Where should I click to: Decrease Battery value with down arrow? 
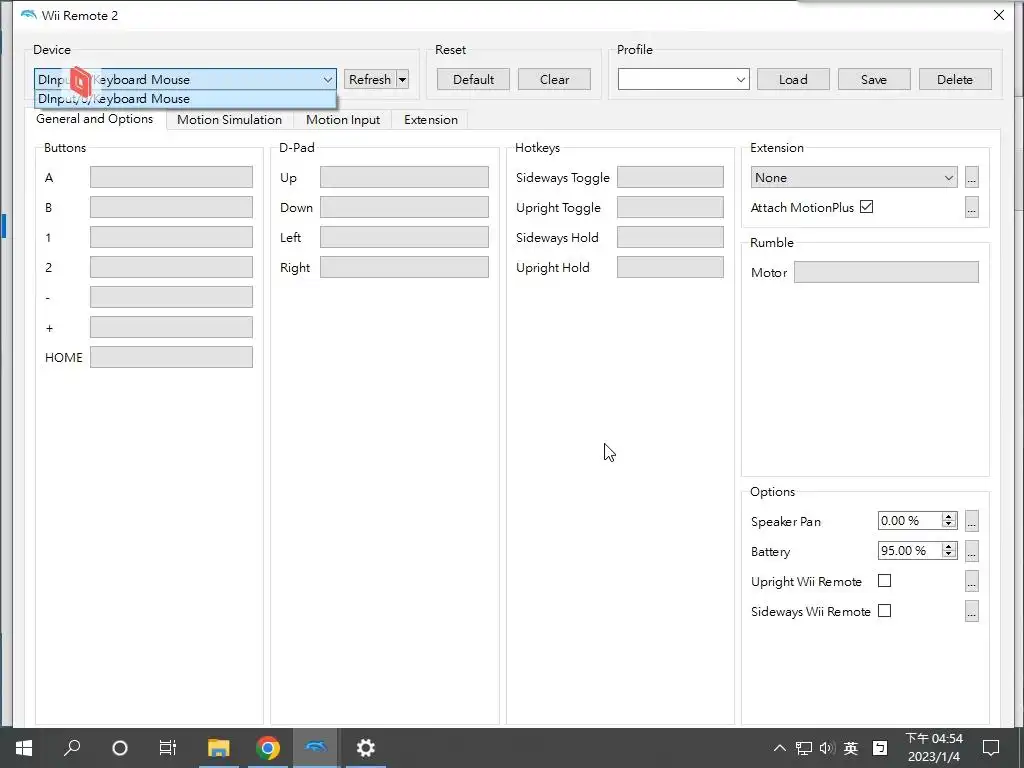click(x=949, y=554)
